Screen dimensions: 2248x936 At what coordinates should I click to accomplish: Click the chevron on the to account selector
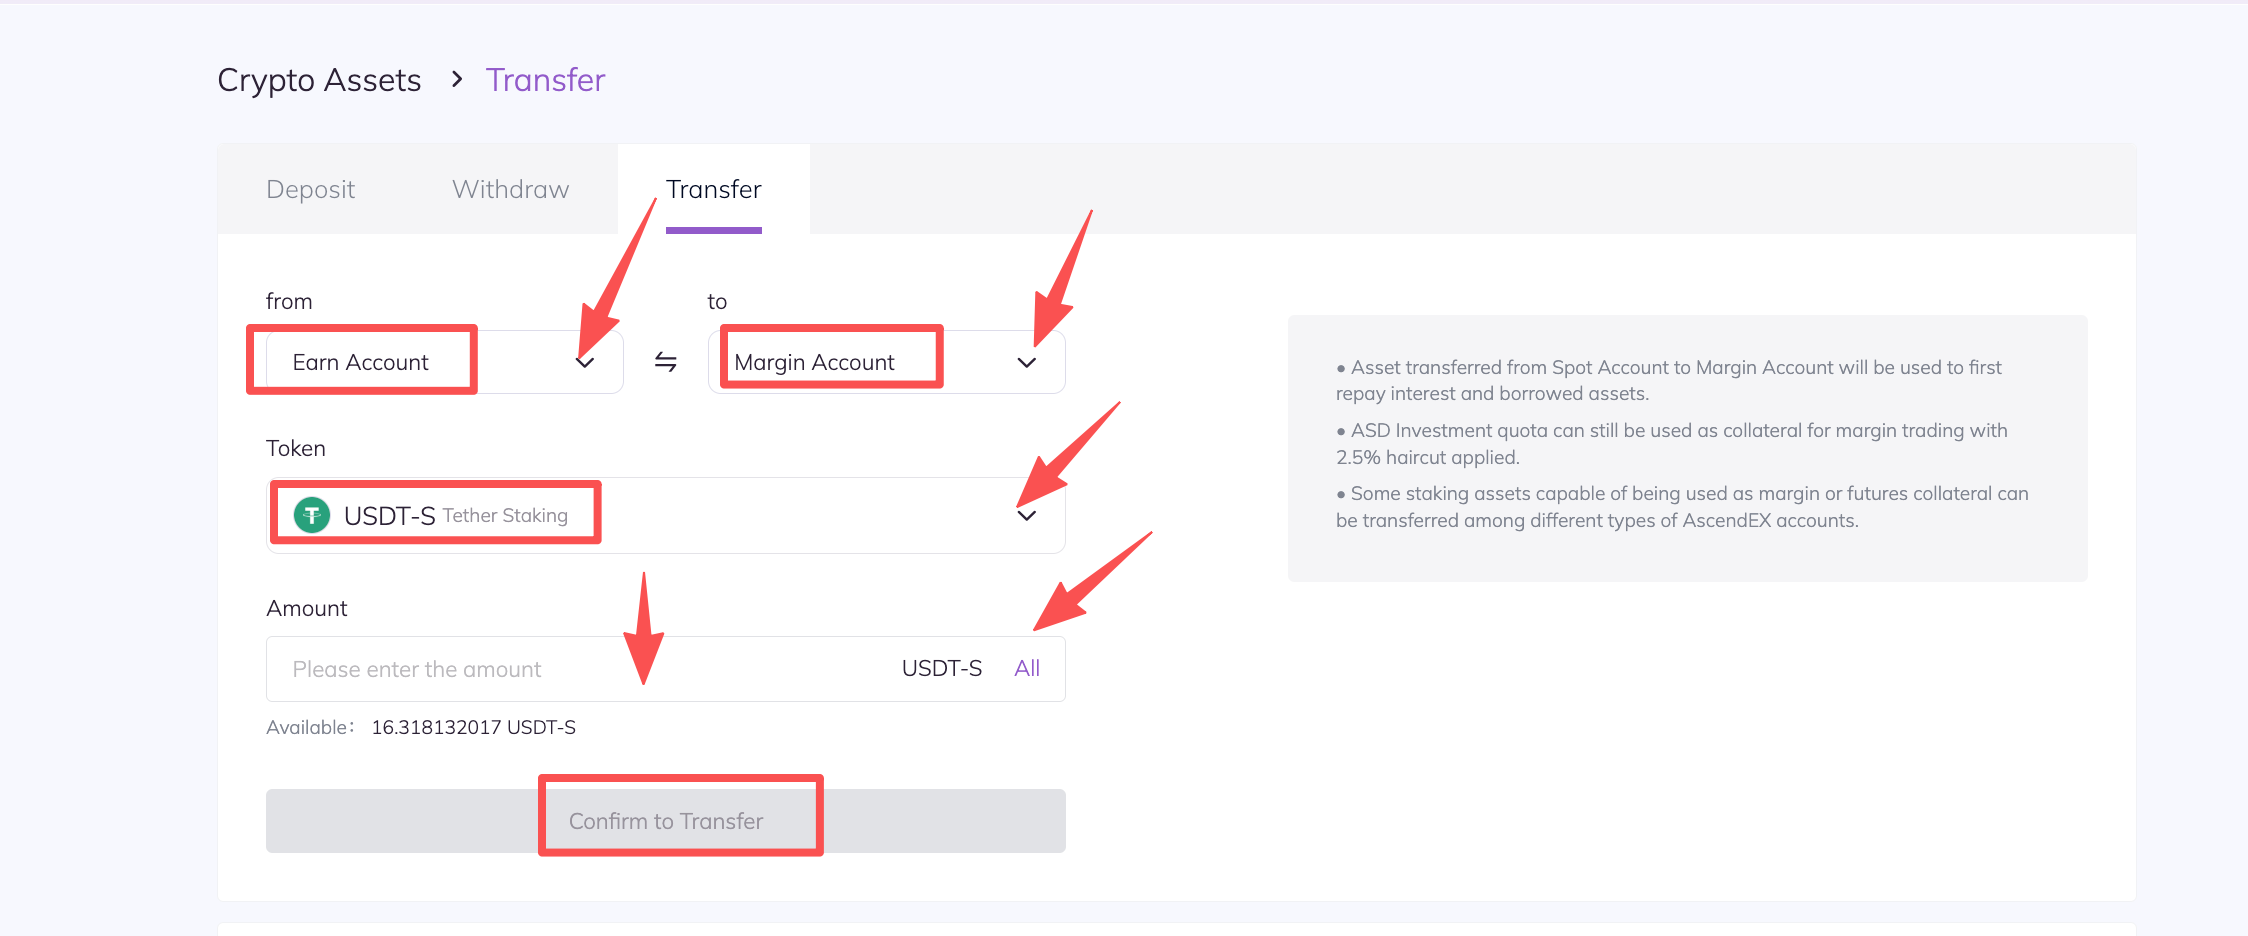[1026, 362]
